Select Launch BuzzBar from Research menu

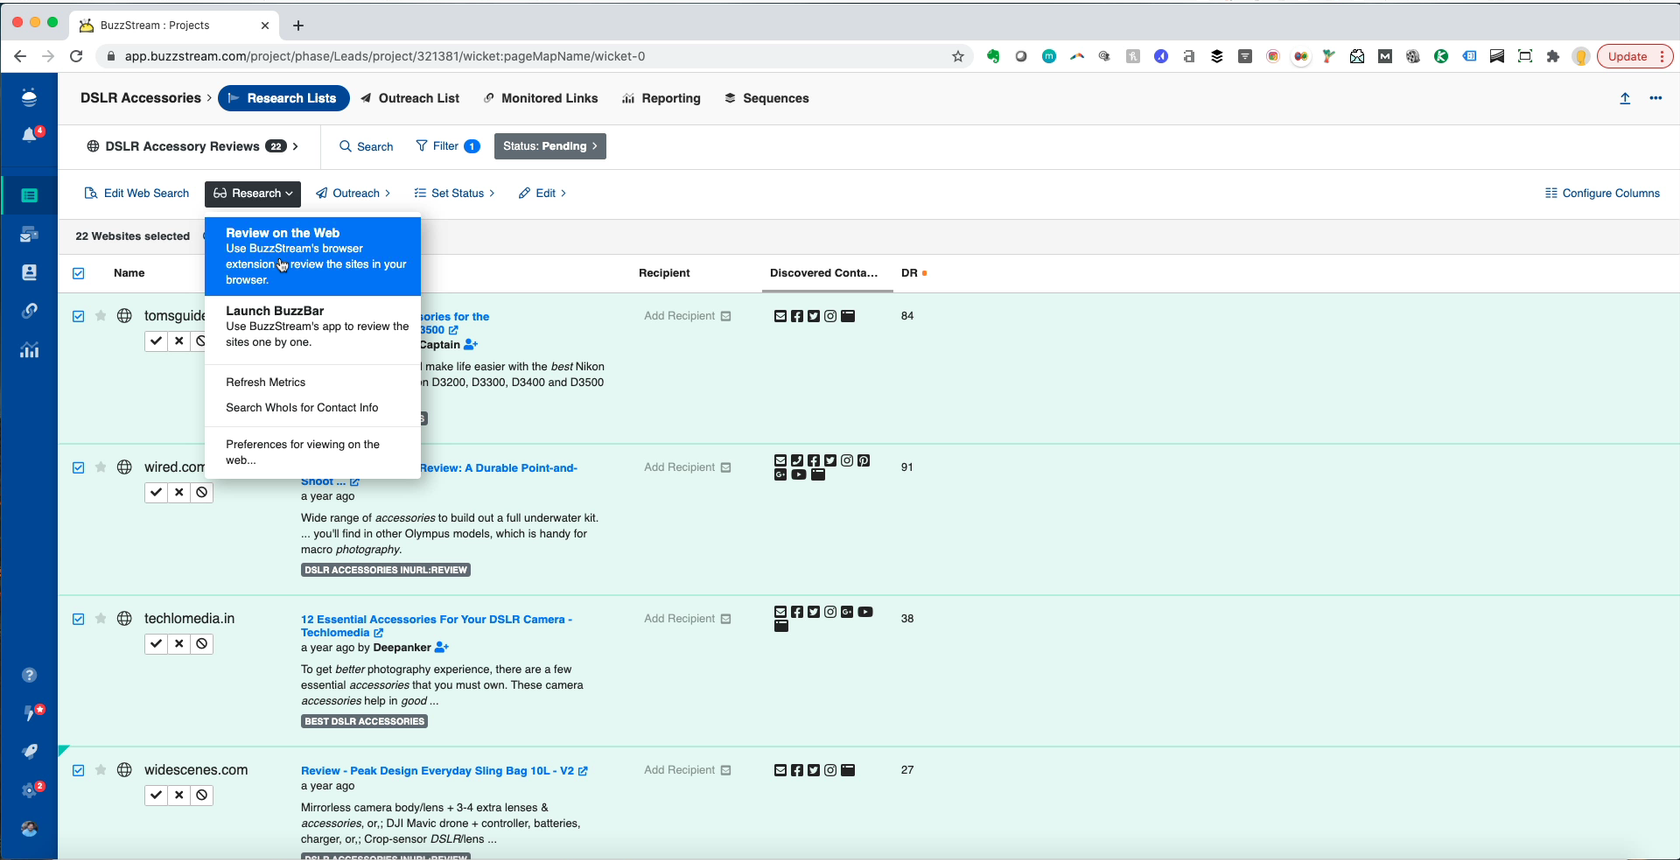click(x=275, y=311)
